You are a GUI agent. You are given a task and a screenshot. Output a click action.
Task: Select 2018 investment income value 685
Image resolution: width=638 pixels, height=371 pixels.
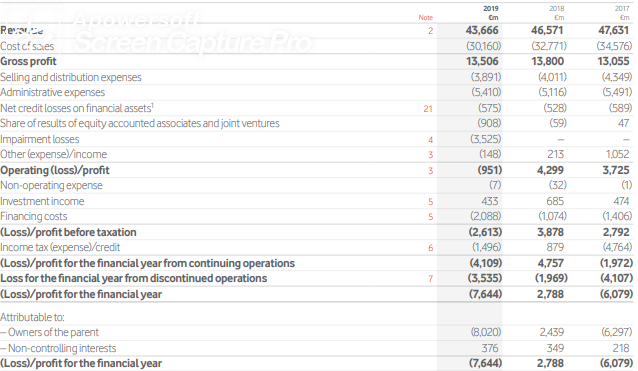[555, 201]
